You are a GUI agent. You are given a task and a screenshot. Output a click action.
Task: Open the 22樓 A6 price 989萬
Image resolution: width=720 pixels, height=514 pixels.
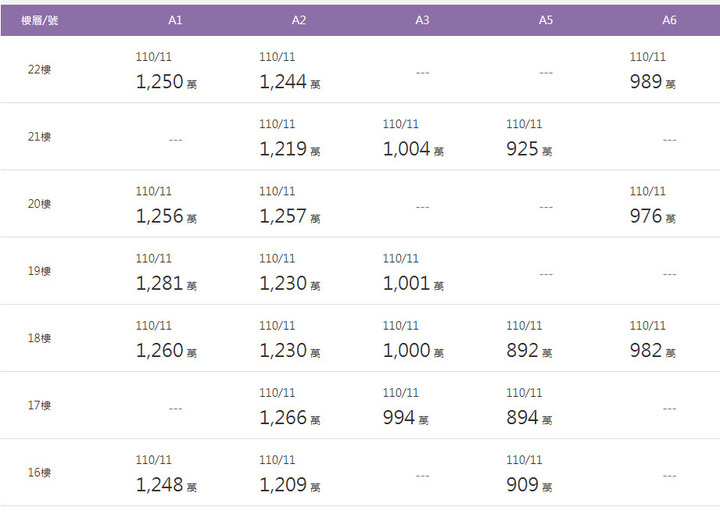coord(652,82)
